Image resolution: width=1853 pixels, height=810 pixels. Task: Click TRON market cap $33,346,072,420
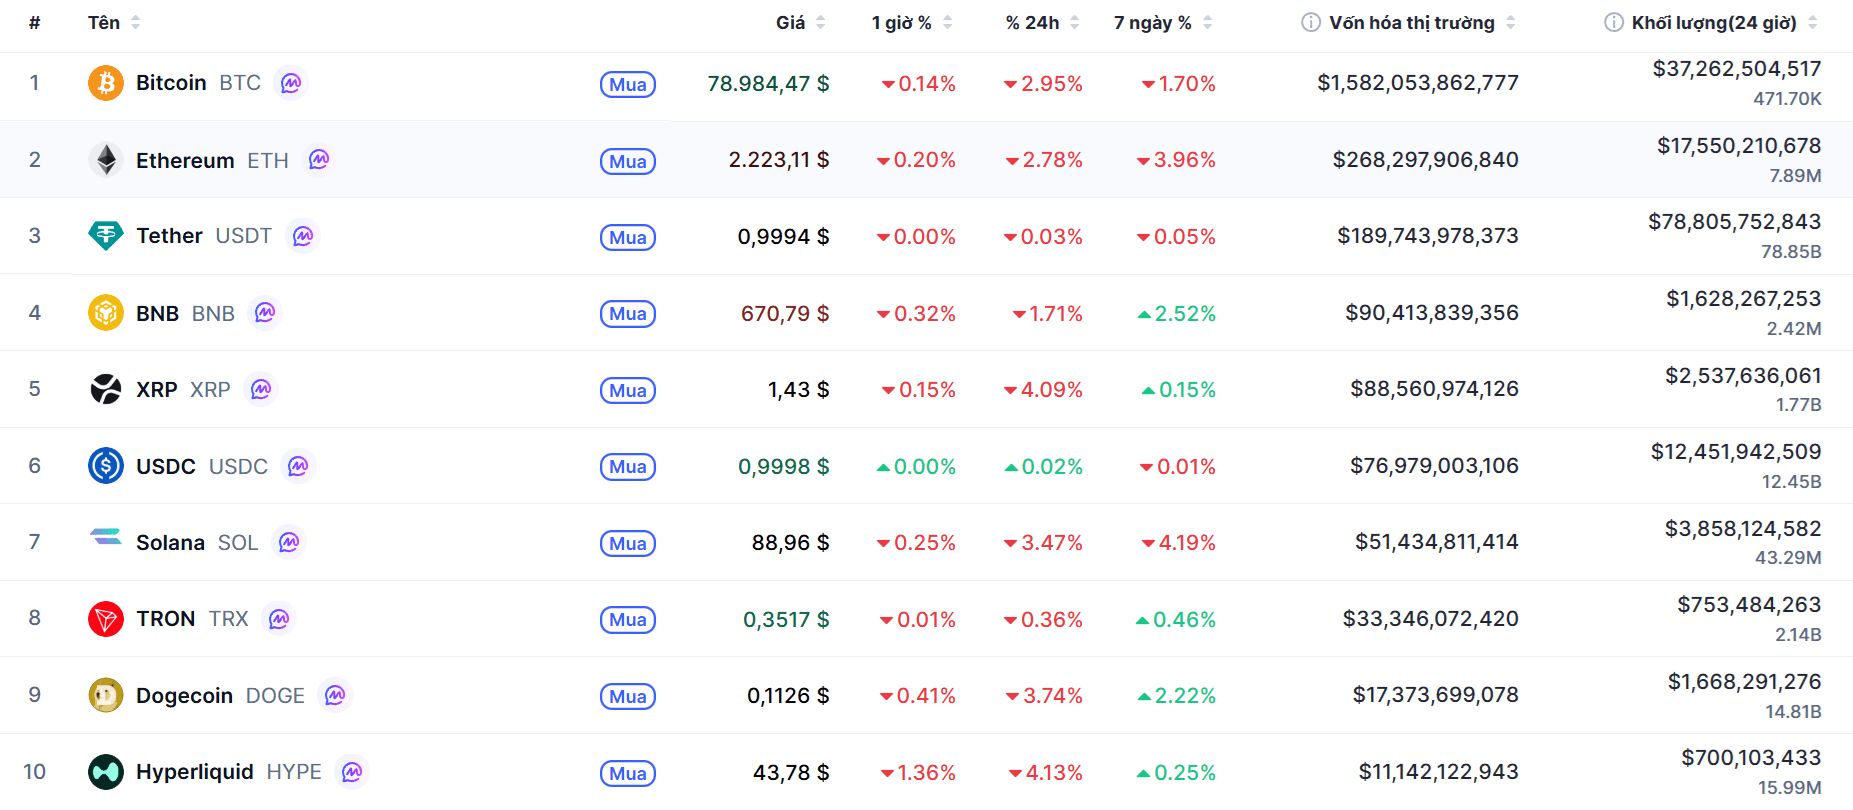tap(1430, 619)
